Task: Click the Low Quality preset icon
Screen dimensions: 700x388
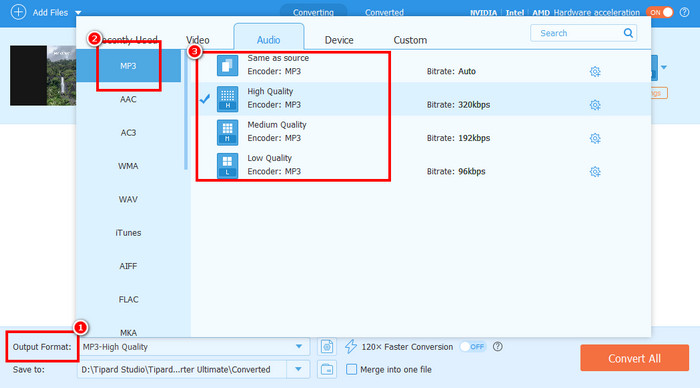Action: (227, 166)
